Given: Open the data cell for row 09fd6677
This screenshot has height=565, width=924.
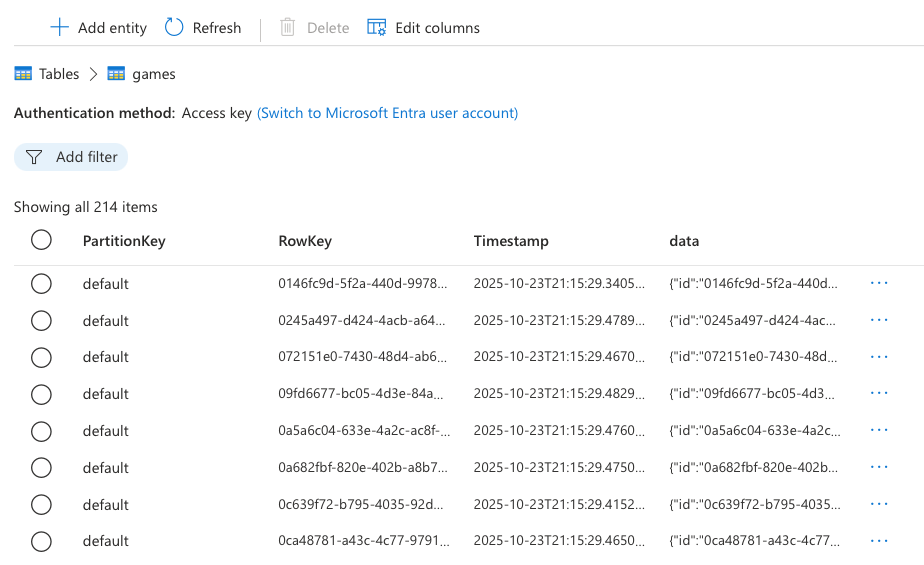Looking at the screenshot, I should 754,394.
